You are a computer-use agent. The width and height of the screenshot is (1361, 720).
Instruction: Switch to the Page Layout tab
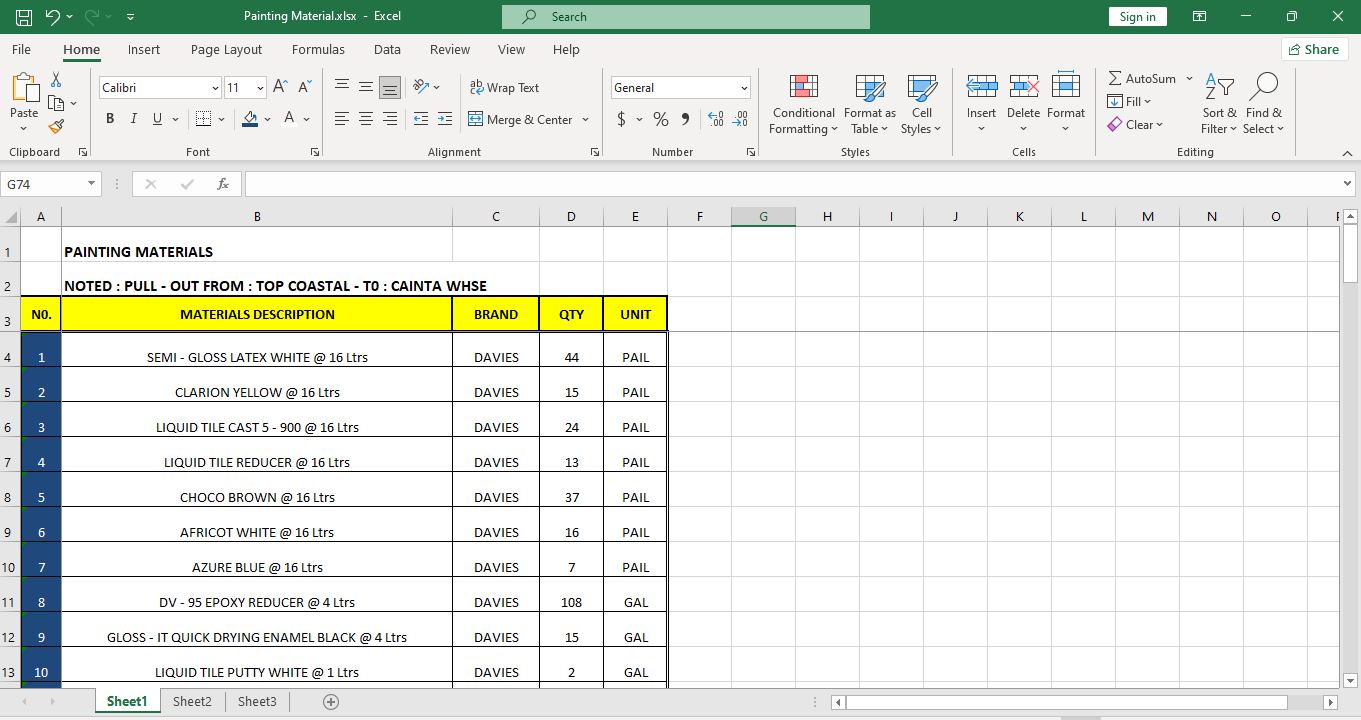(x=226, y=49)
